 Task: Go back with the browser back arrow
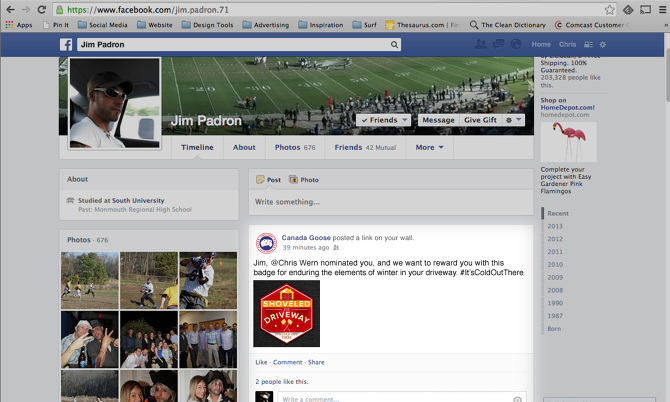click(10, 9)
